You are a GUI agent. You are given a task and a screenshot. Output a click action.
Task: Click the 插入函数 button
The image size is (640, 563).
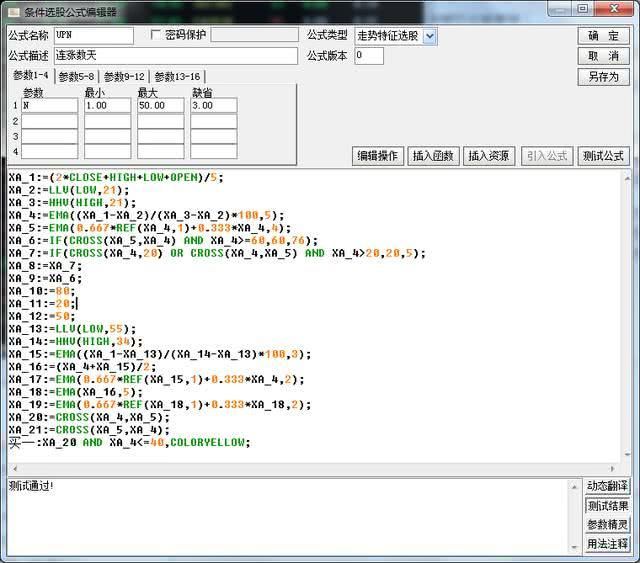tap(433, 156)
